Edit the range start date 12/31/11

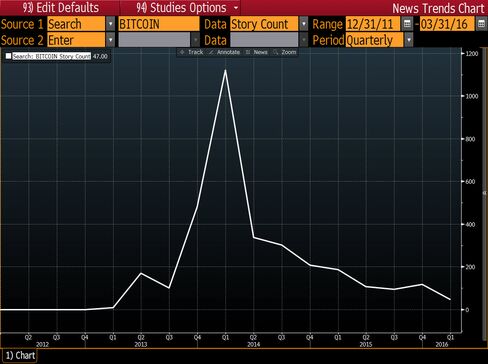373,24
